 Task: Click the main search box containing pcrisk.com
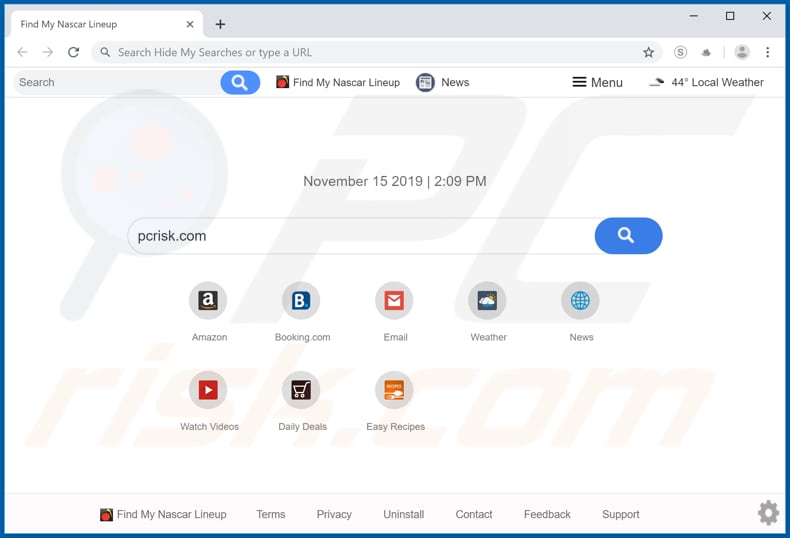coord(361,236)
